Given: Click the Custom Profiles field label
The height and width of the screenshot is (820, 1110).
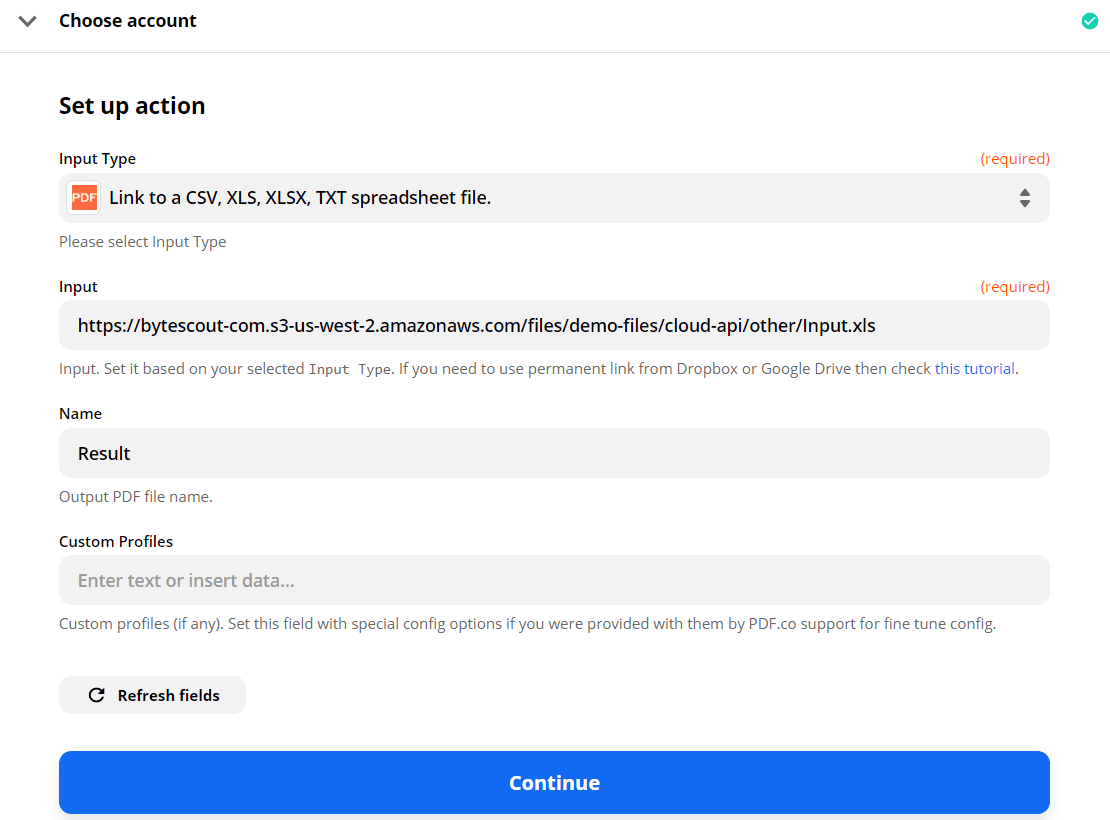Looking at the screenshot, I should (x=116, y=541).
